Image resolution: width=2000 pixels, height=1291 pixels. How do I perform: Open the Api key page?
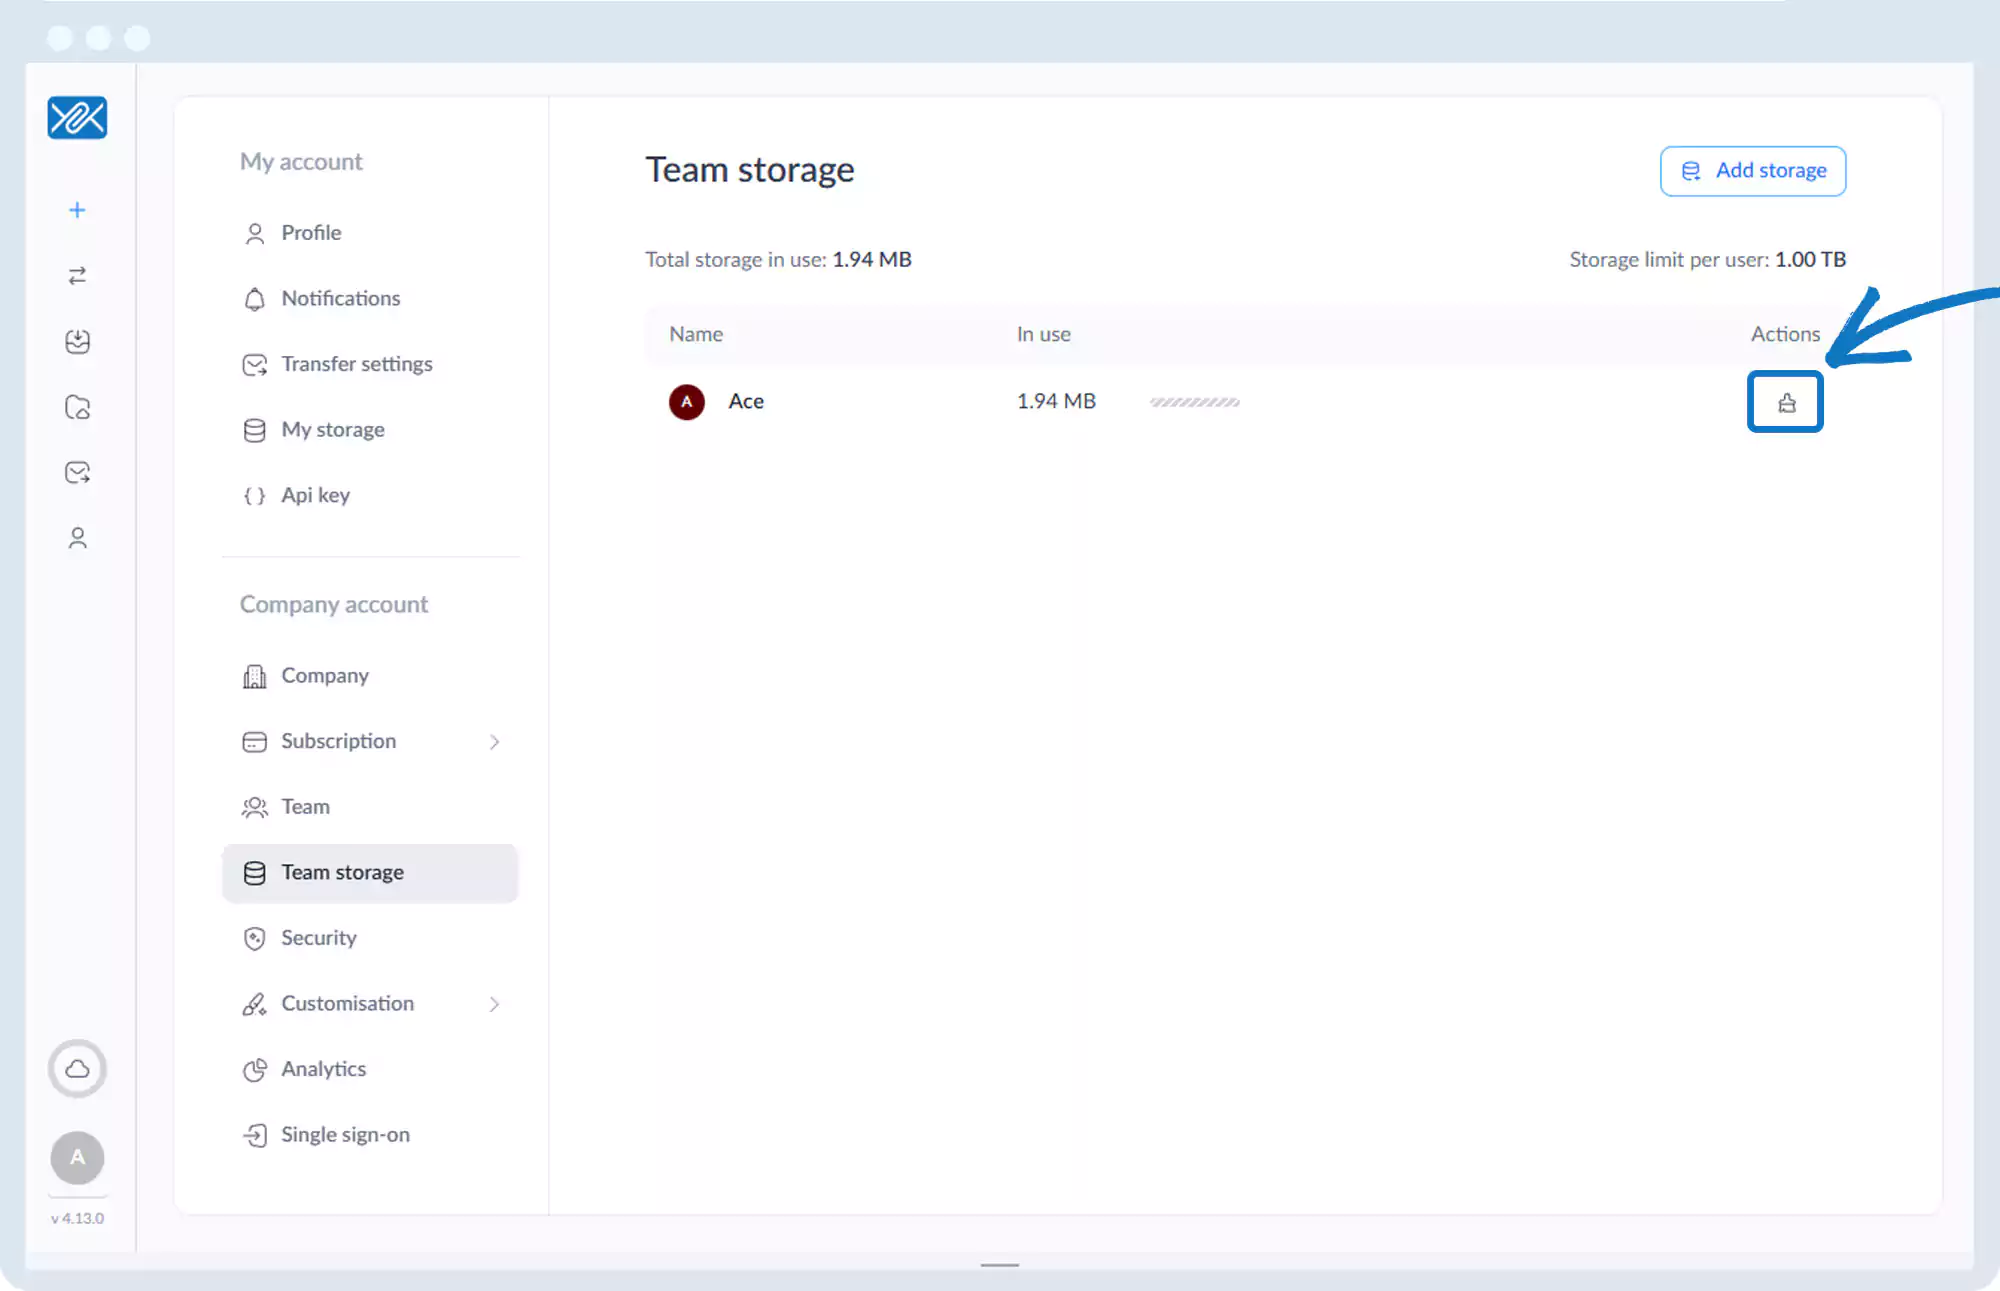point(315,495)
